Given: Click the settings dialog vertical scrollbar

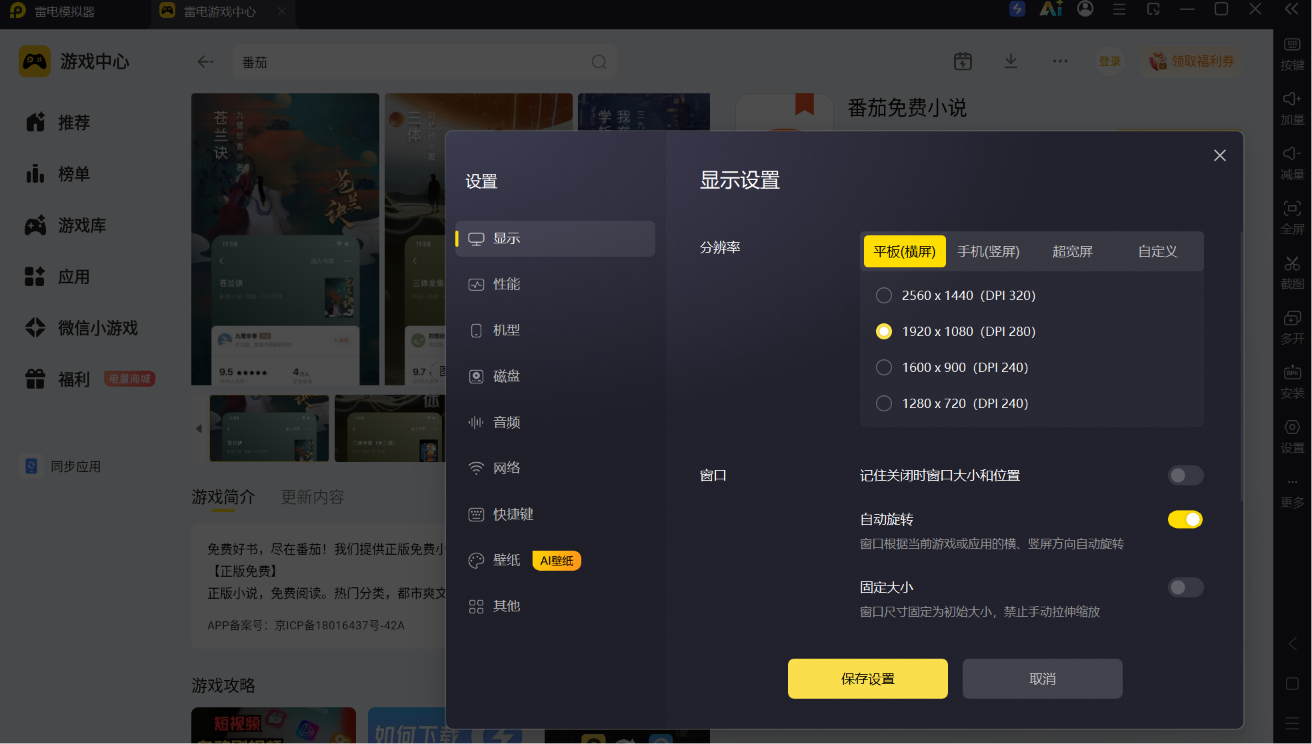Looking at the screenshot, I should coord(1241,365).
